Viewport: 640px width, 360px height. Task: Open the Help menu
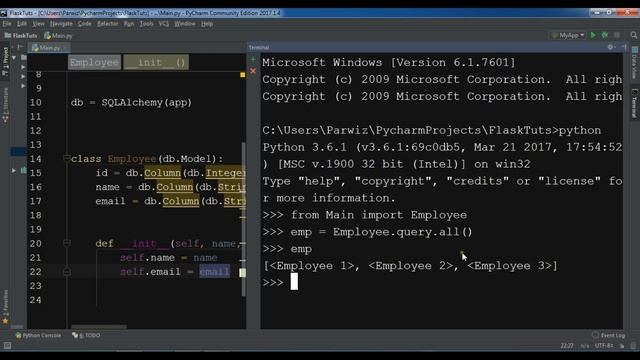(207, 24)
